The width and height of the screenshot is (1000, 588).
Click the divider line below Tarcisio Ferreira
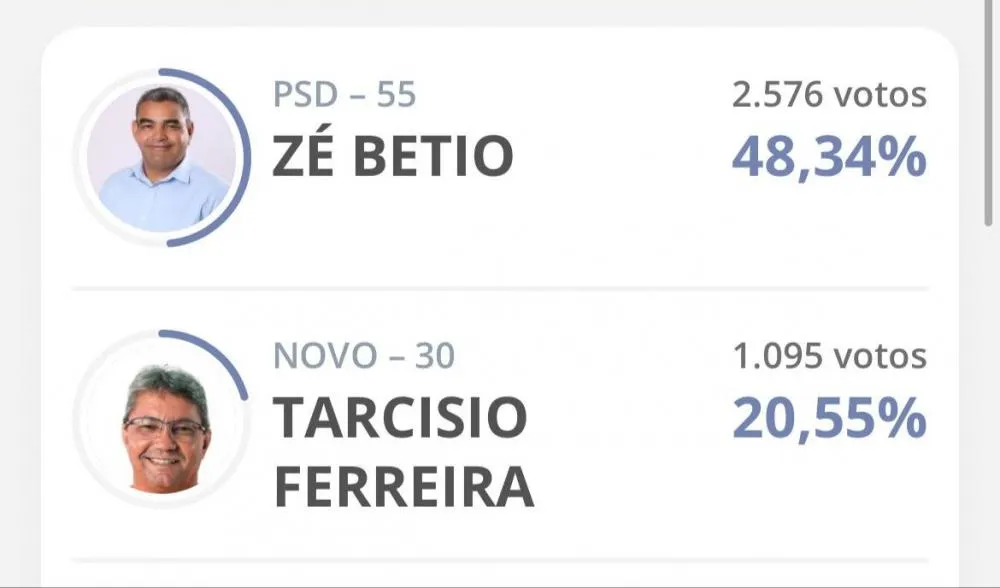point(500,560)
